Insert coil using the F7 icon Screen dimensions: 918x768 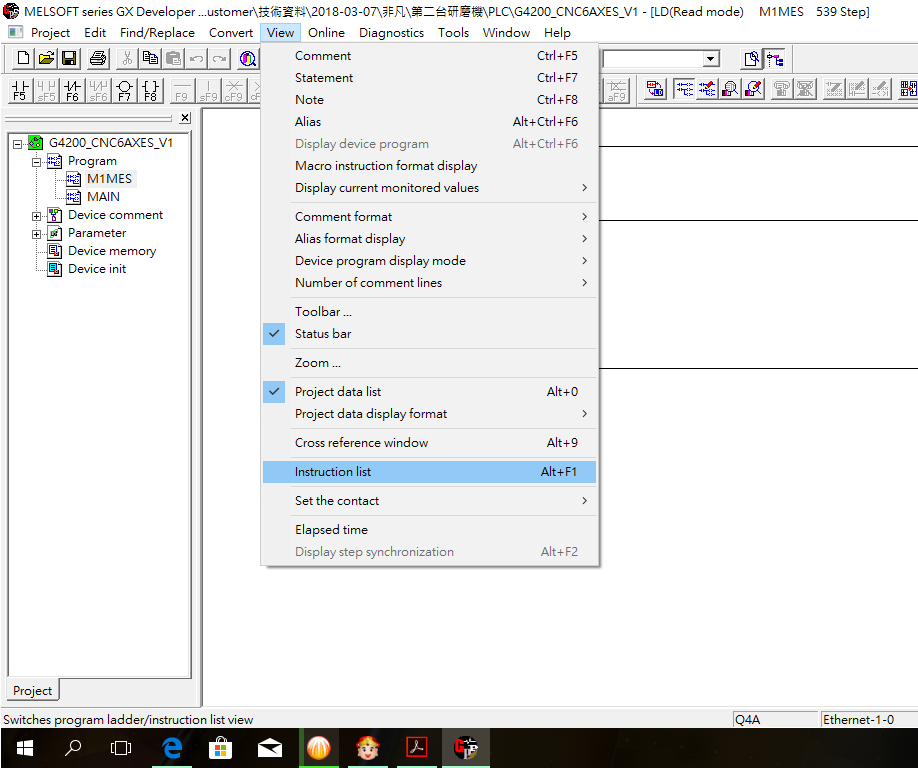click(x=124, y=91)
